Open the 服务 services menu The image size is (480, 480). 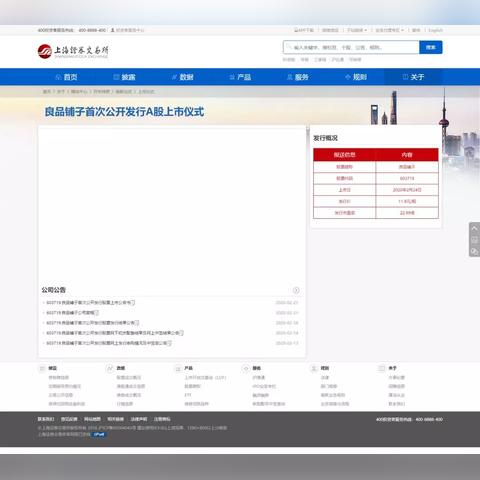[298, 77]
